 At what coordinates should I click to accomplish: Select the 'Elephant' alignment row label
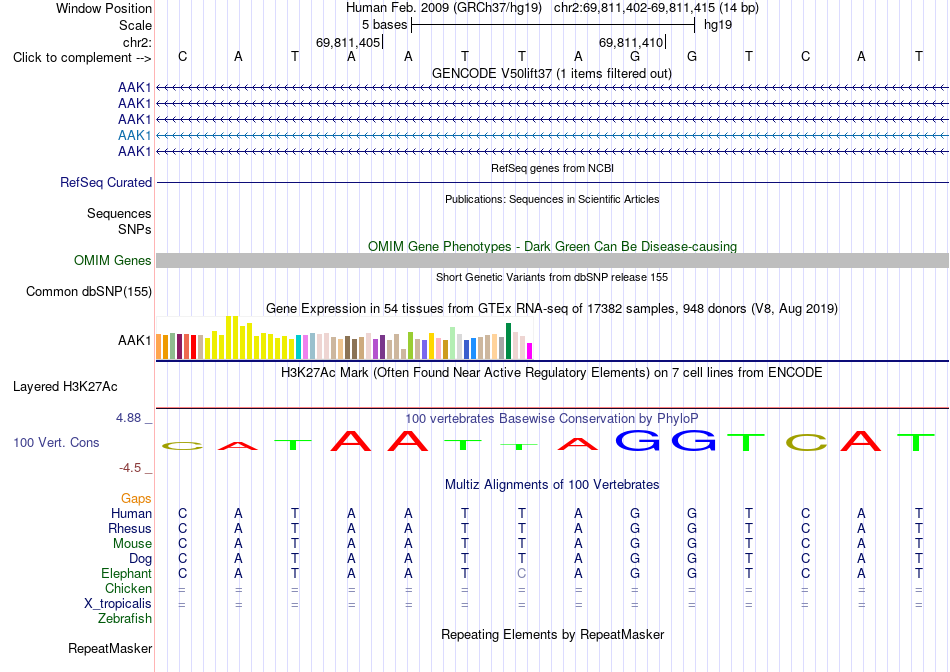126,573
